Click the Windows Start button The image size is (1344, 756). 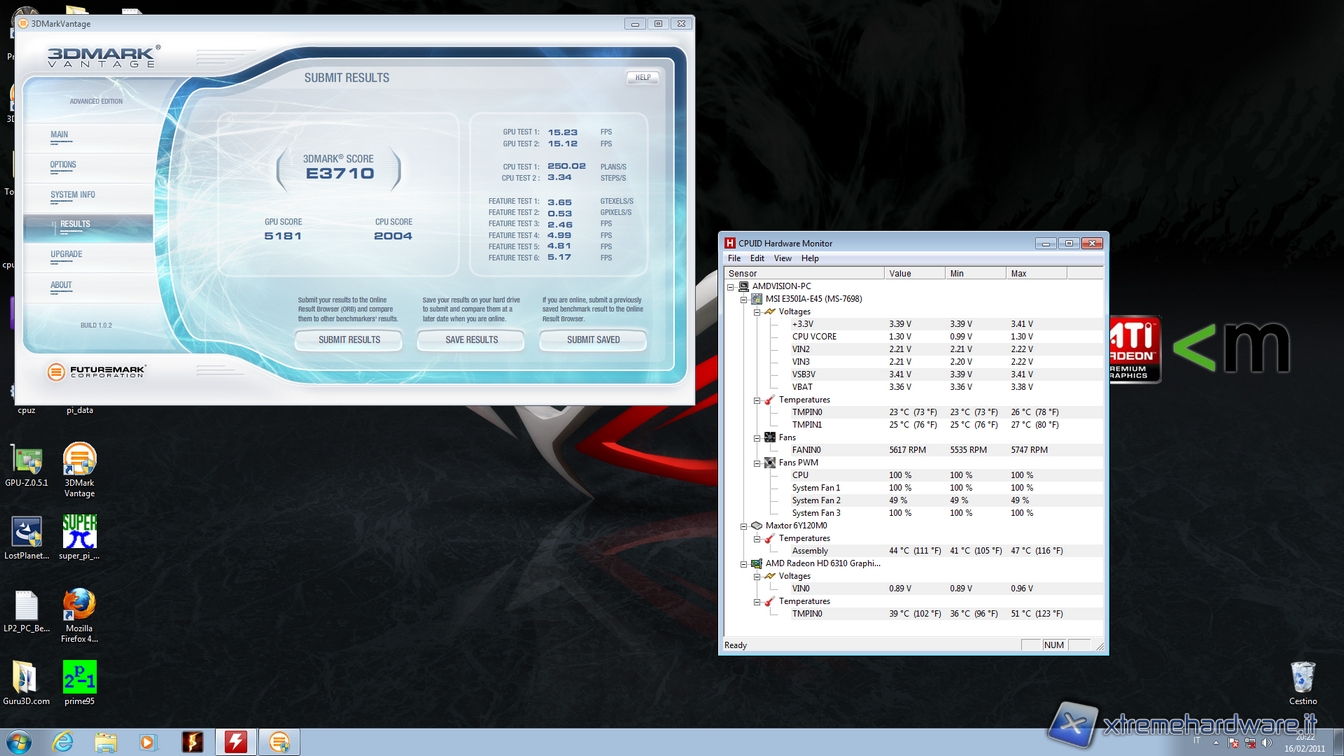[x=18, y=742]
